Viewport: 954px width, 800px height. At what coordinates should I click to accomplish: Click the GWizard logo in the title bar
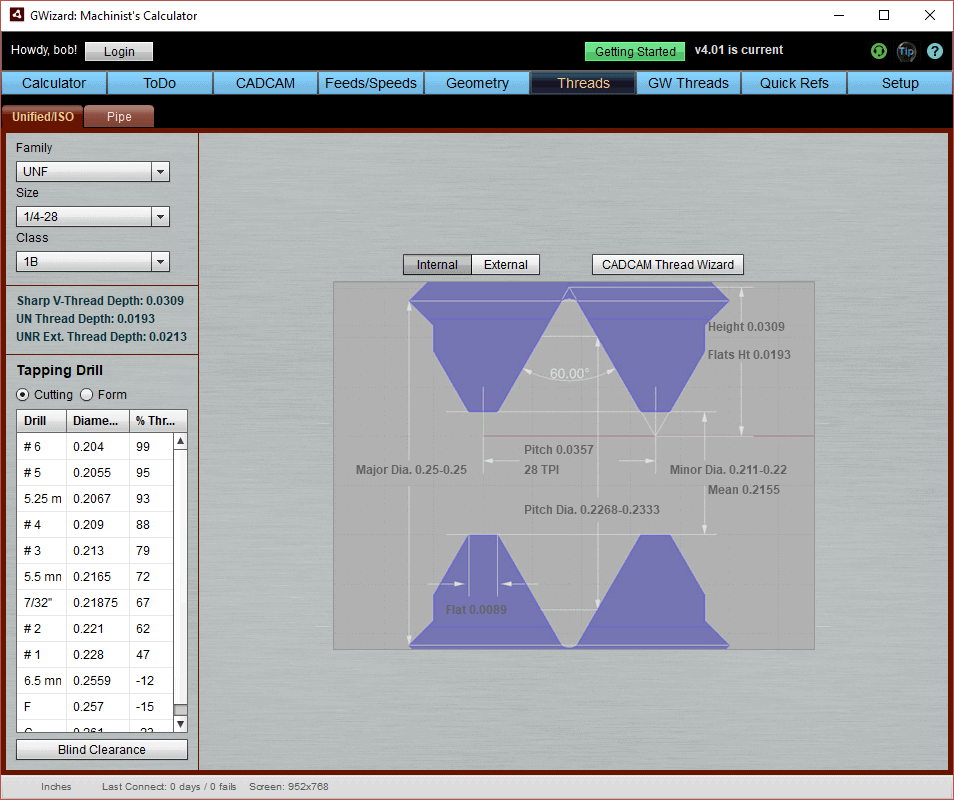17,15
